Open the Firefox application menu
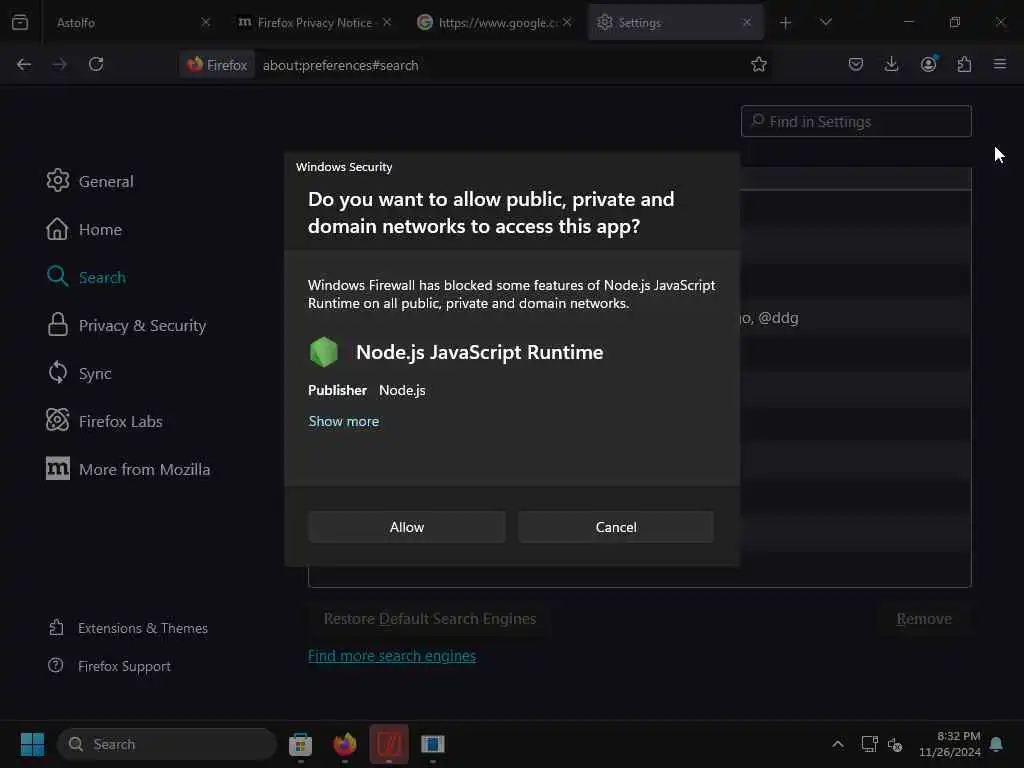Viewport: 1024px width, 768px height. pyautogui.click(x=1000, y=64)
